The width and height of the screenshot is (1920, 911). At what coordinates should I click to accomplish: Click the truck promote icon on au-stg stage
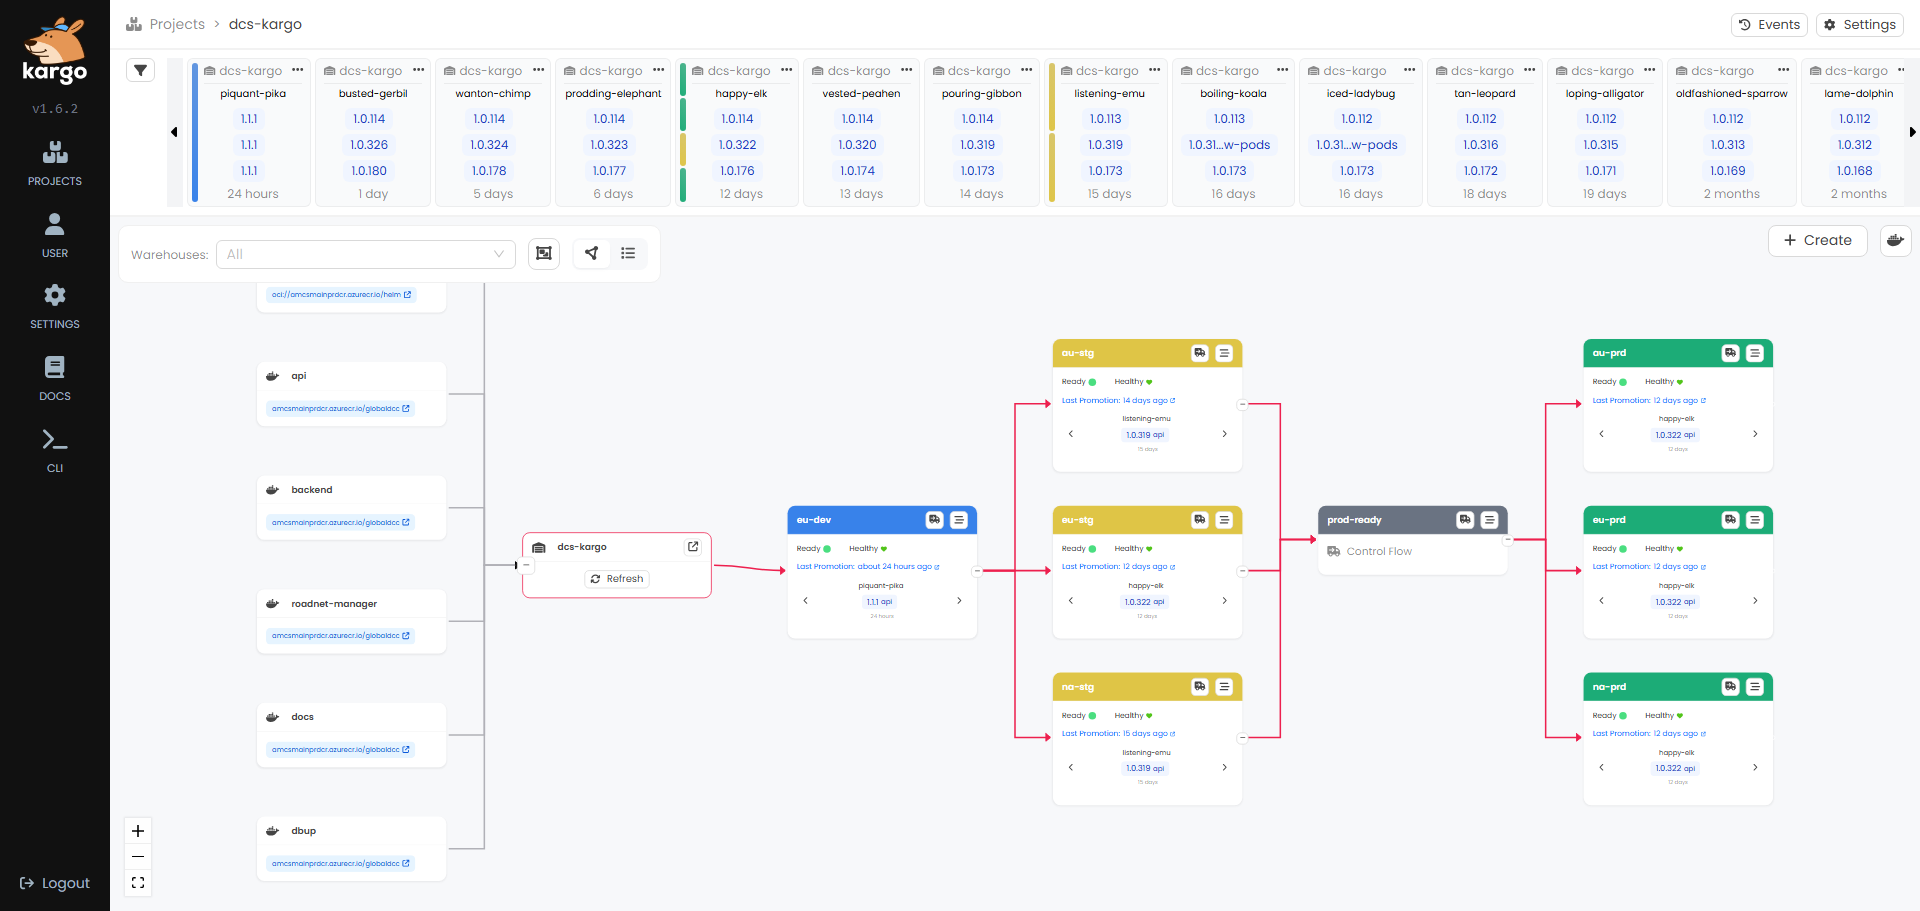pyautogui.click(x=1200, y=353)
